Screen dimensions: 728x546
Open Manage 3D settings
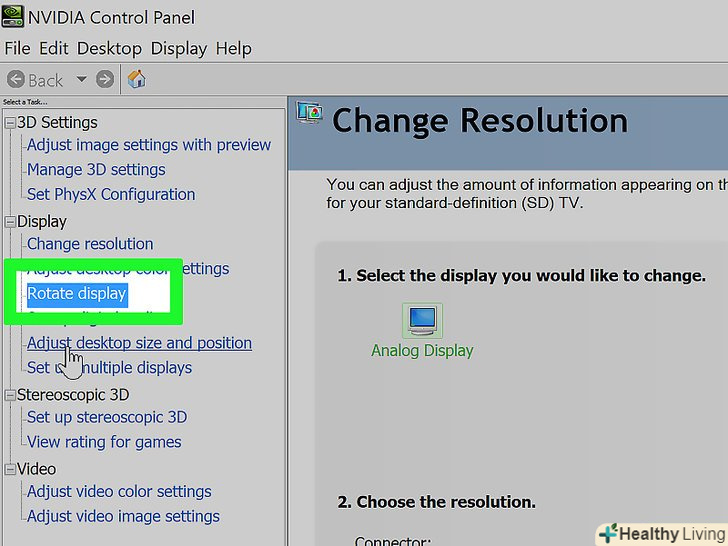tap(96, 169)
